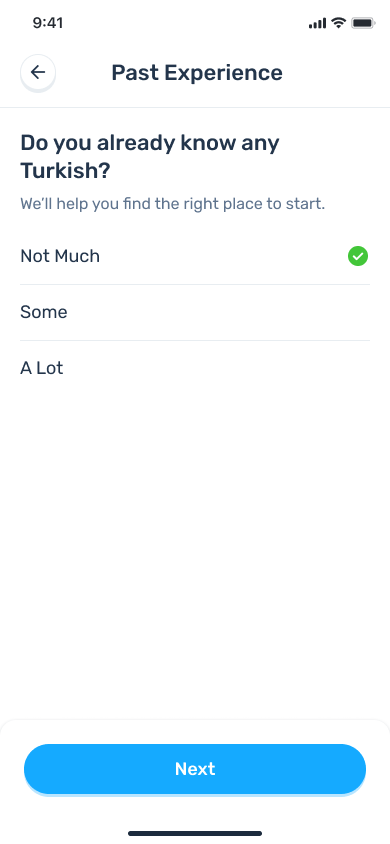
Task: Tap the home indicator bar
Action: point(195,833)
